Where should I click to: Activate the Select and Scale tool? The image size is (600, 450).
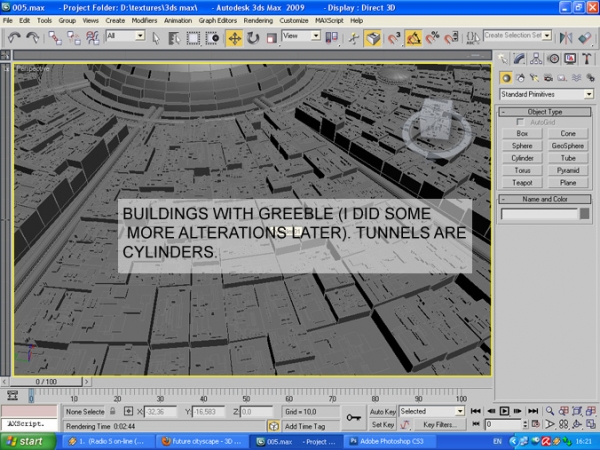(x=272, y=38)
